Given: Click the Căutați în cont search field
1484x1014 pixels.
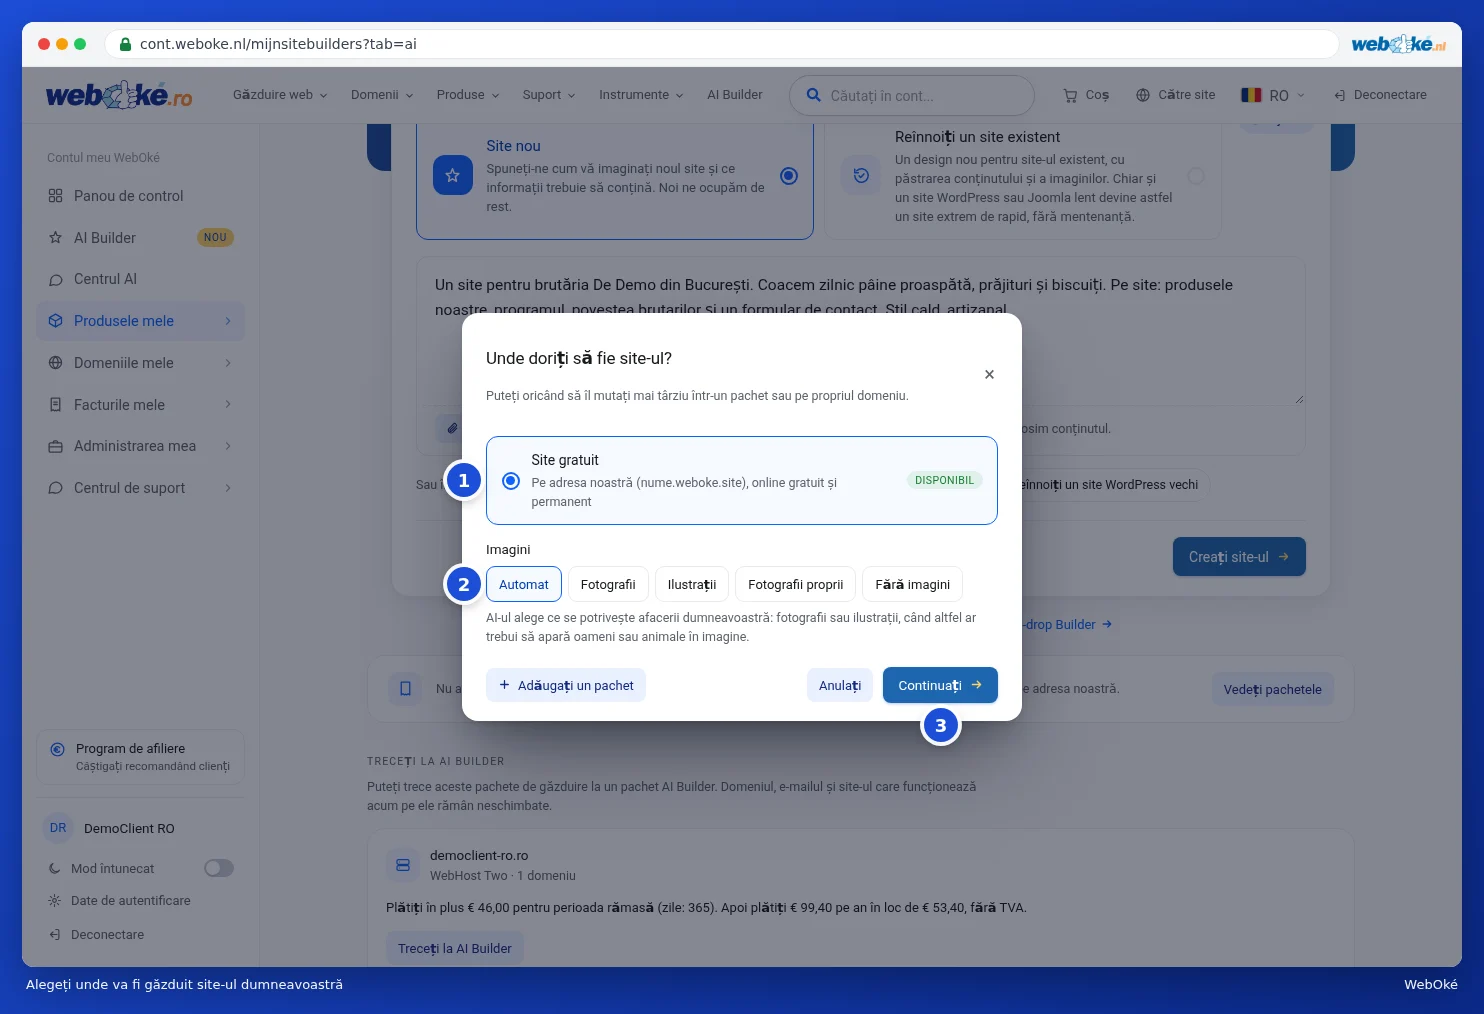Looking at the screenshot, I should pyautogui.click(x=912, y=95).
